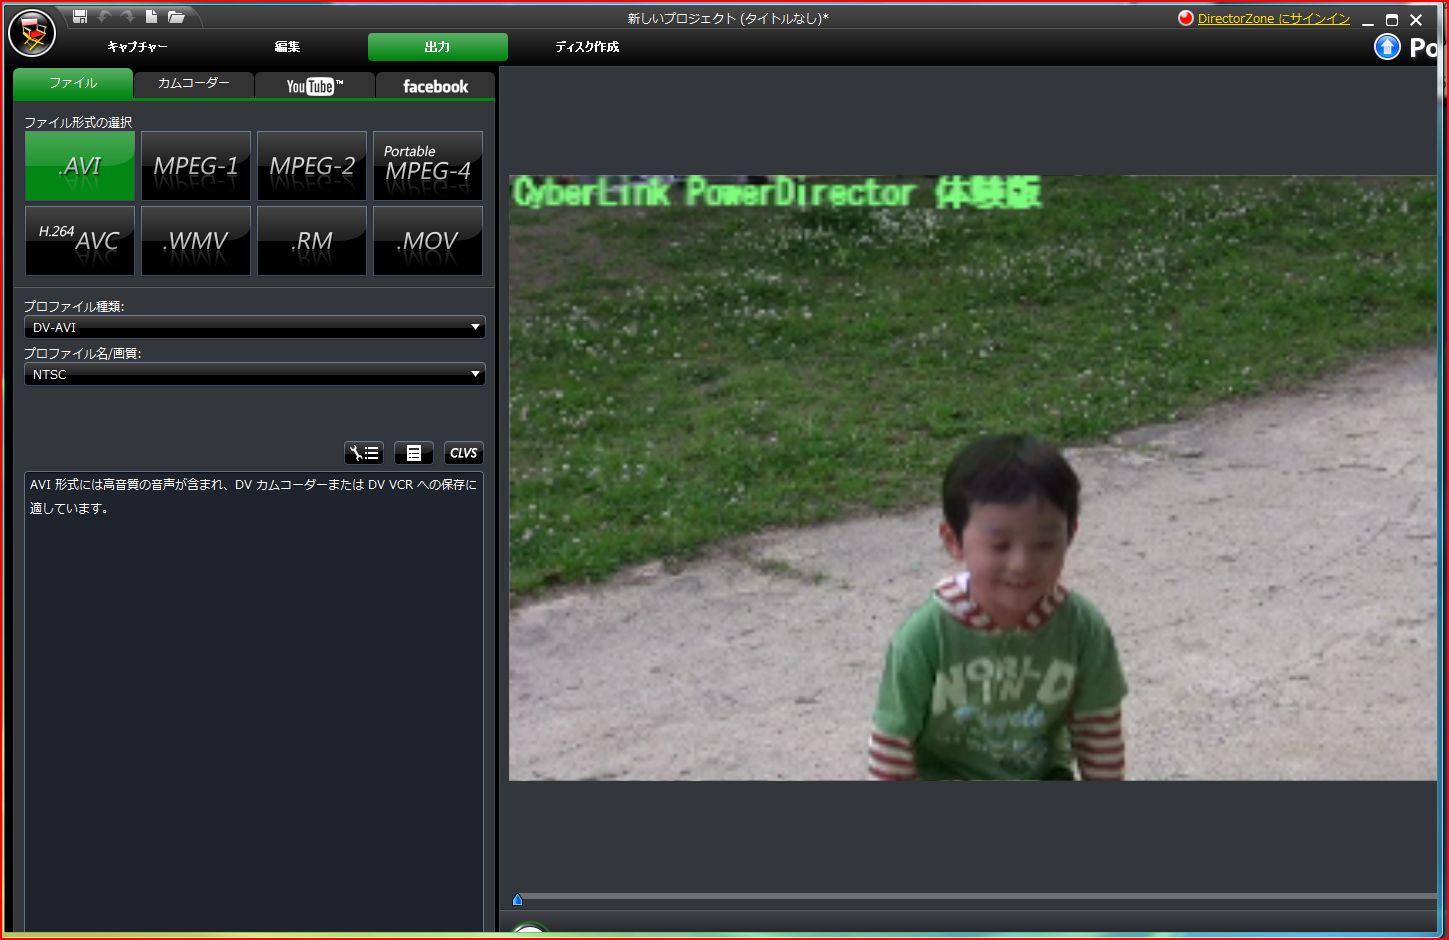Click the video preview image
Viewport: 1449px width, 940px height.
click(x=973, y=478)
